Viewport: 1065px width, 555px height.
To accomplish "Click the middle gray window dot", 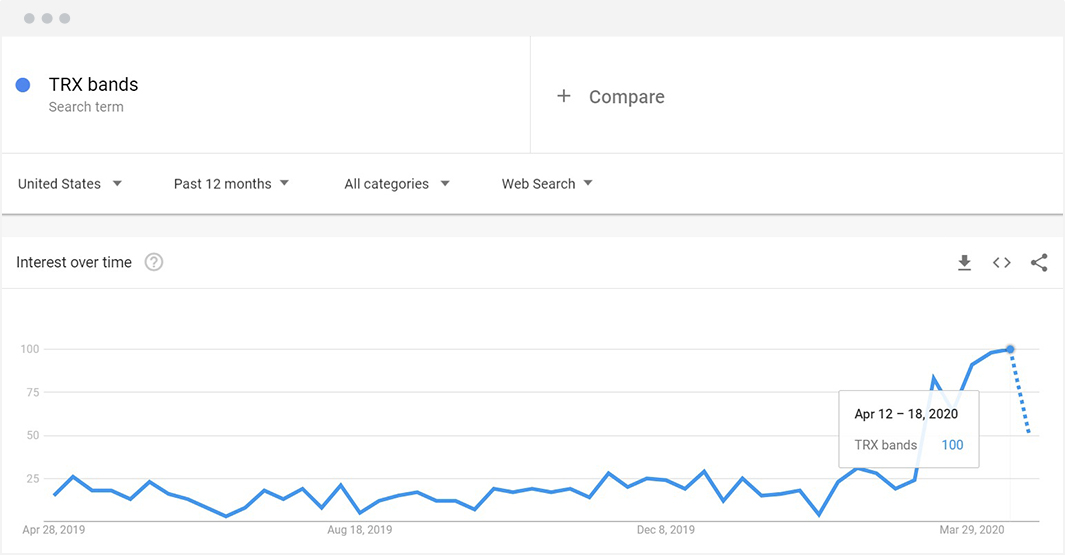I will pyautogui.click(x=47, y=18).
